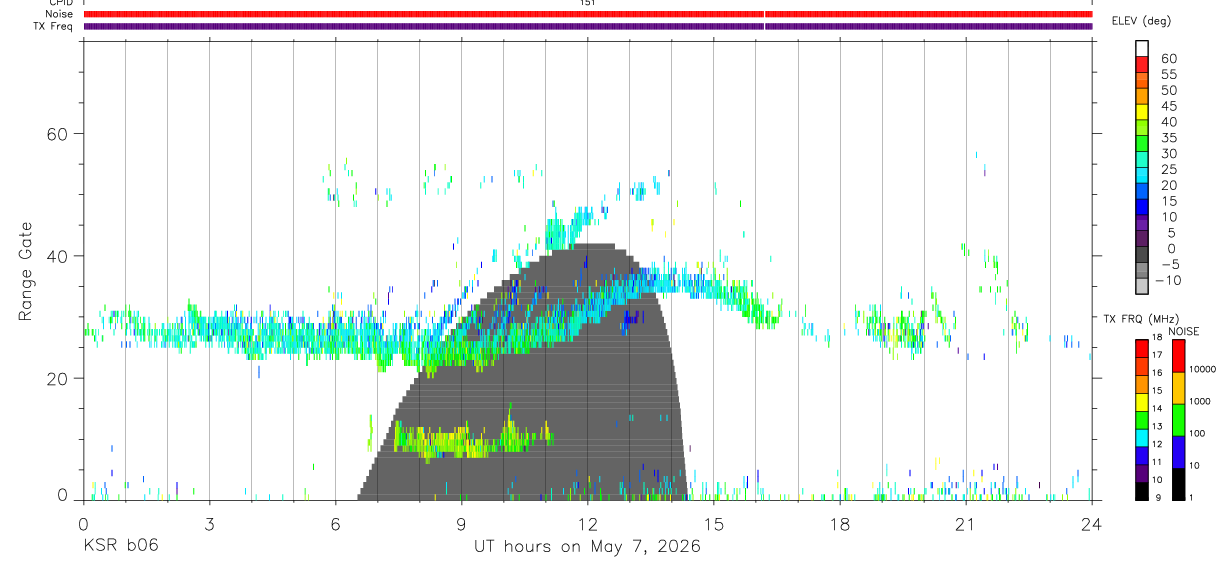
Task: Pick the green swatch on the NOISE scale
Action: (1178, 420)
